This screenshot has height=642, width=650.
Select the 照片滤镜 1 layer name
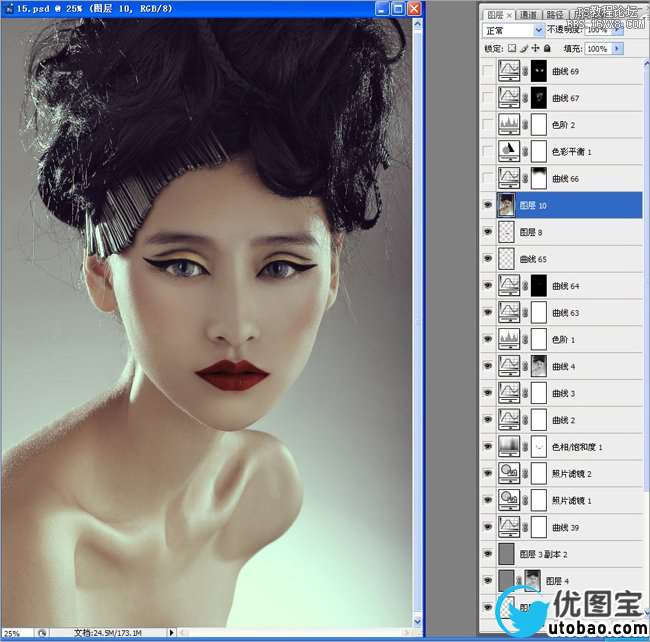[572, 501]
